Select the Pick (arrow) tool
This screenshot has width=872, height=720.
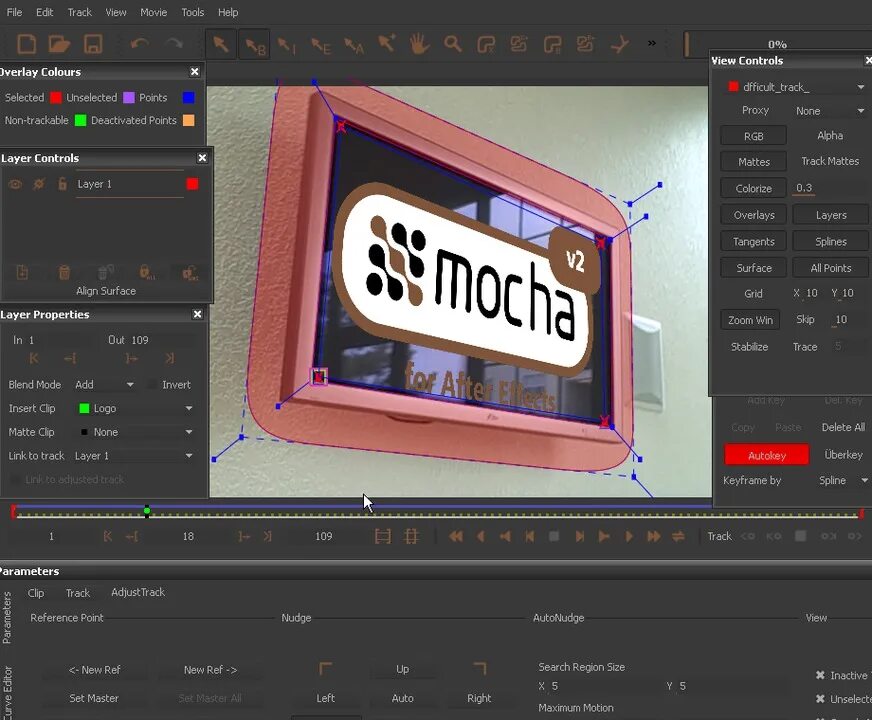(x=221, y=44)
